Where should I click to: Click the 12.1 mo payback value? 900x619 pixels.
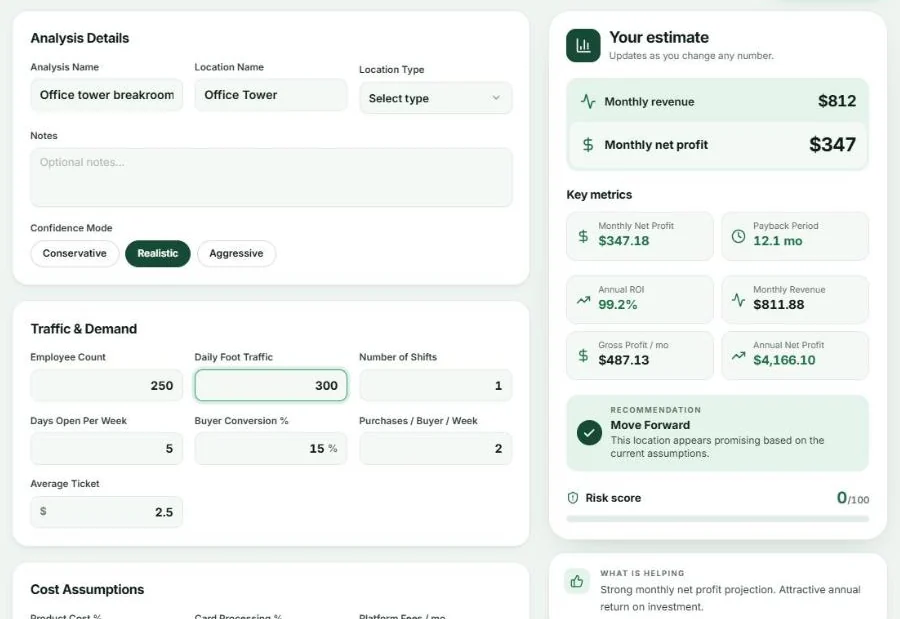tap(778, 241)
